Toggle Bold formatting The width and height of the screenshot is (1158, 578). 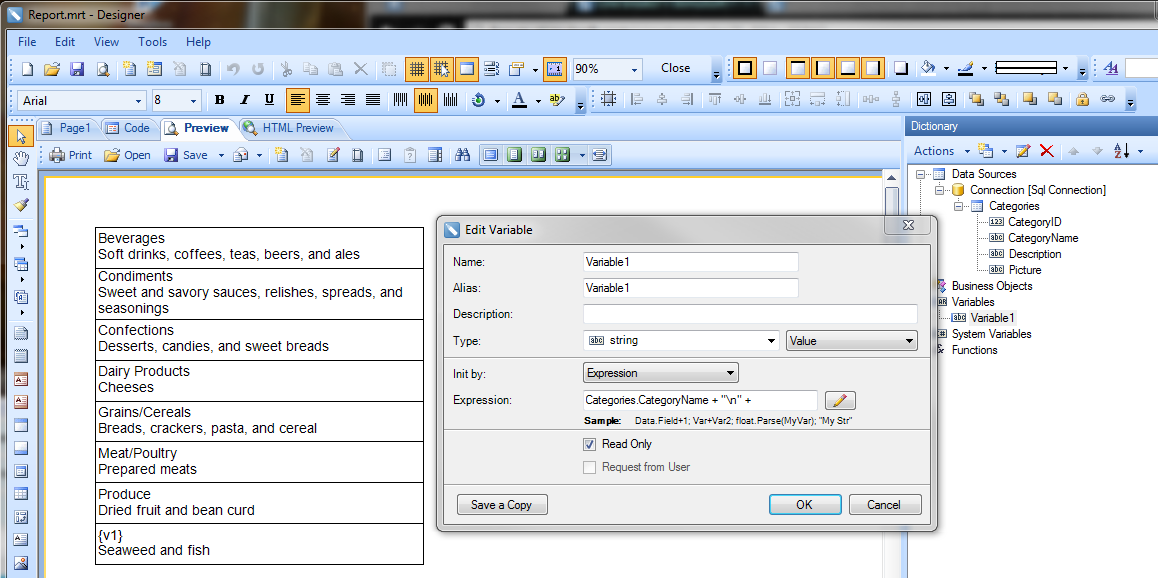click(219, 100)
